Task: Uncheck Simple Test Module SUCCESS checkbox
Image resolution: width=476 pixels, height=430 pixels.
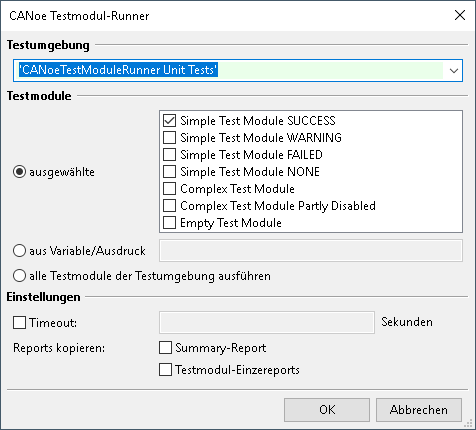Action: click(169, 120)
